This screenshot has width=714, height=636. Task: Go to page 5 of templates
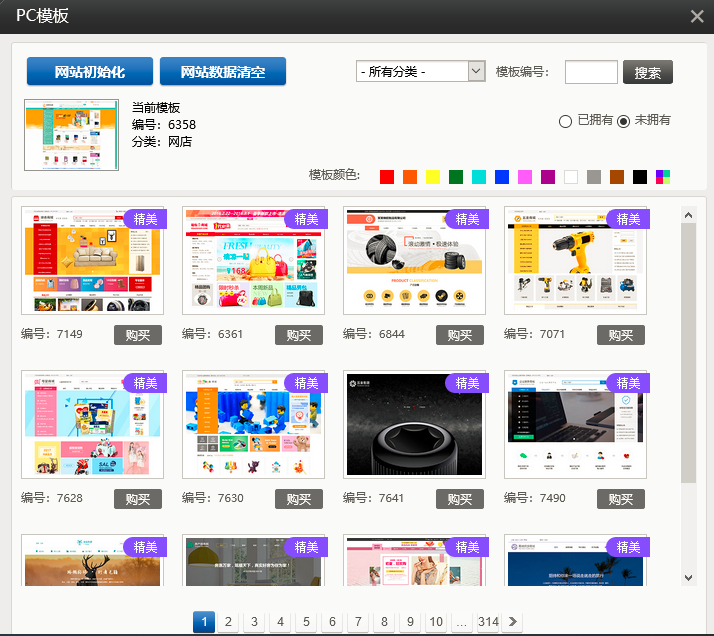point(306,622)
